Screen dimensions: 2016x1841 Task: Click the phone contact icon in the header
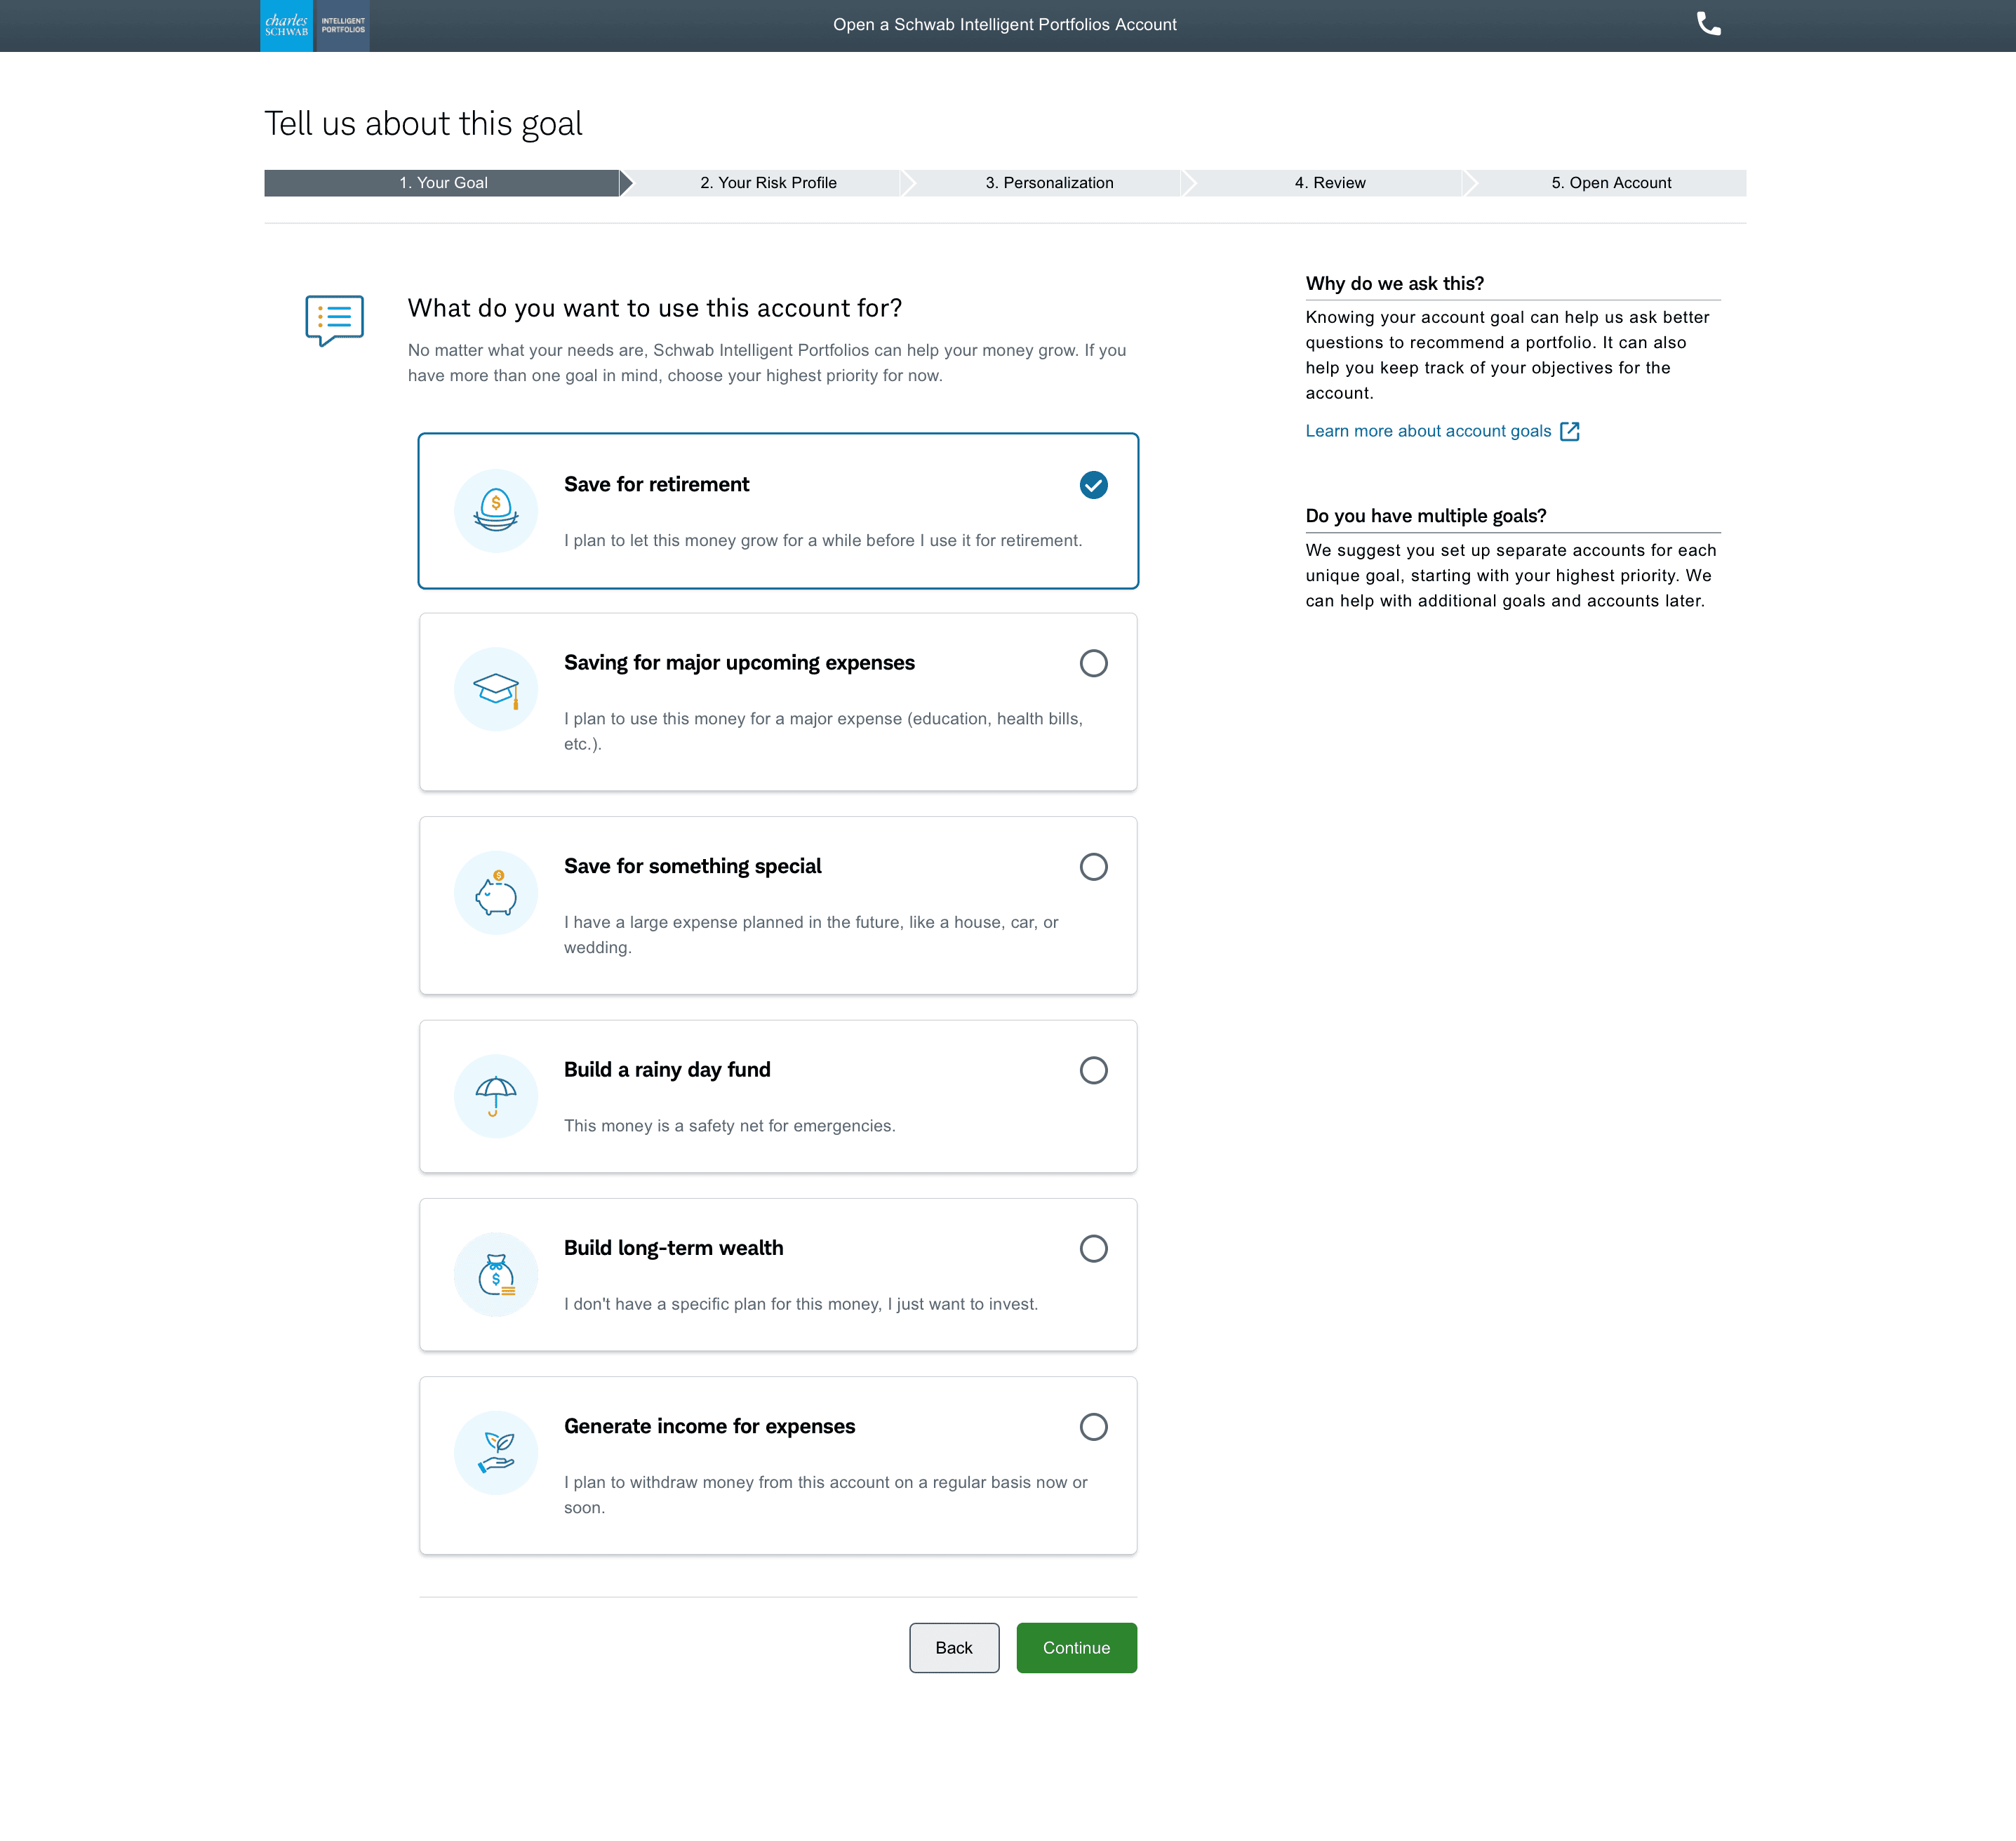(x=1708, y=24)
